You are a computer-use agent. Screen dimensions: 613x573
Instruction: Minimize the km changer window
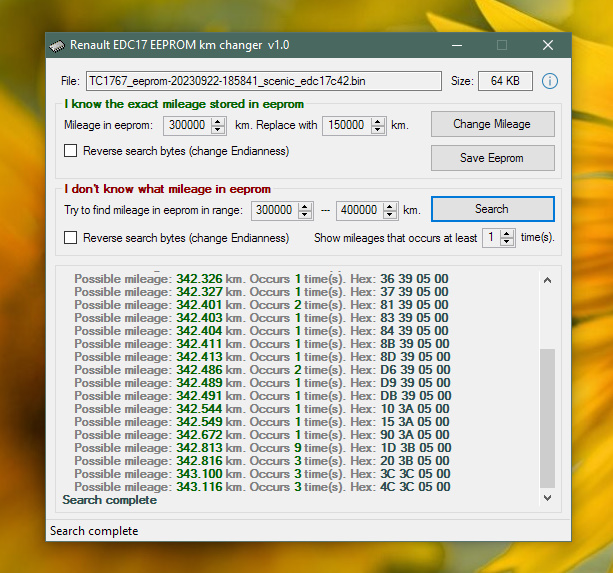[457, 45]
